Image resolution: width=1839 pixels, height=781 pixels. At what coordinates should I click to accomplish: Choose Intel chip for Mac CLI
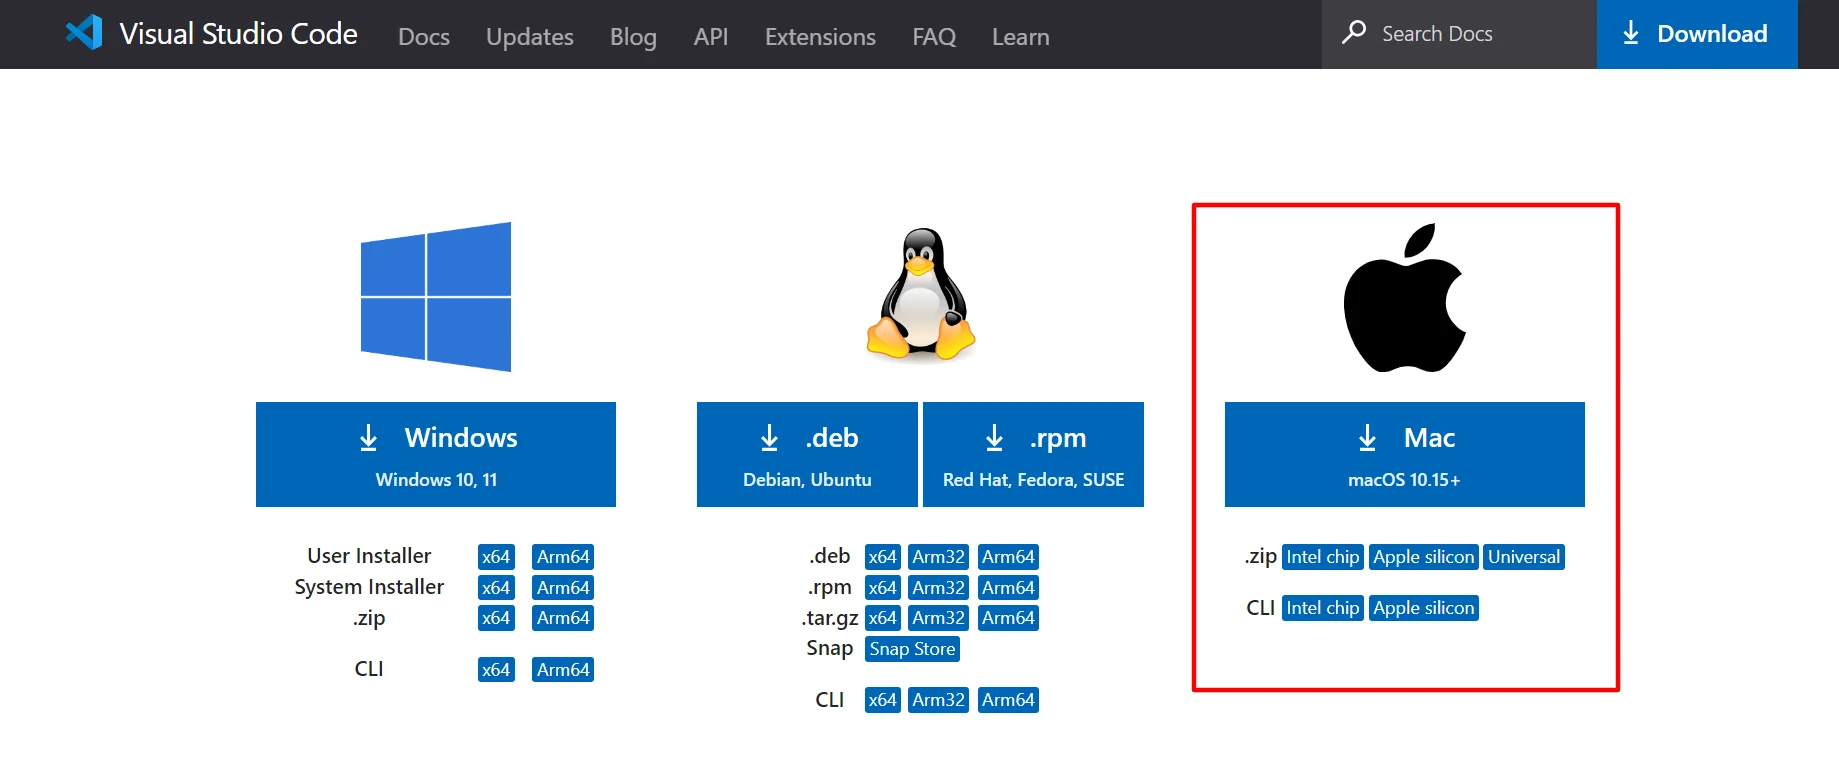tap(1322, 608)
